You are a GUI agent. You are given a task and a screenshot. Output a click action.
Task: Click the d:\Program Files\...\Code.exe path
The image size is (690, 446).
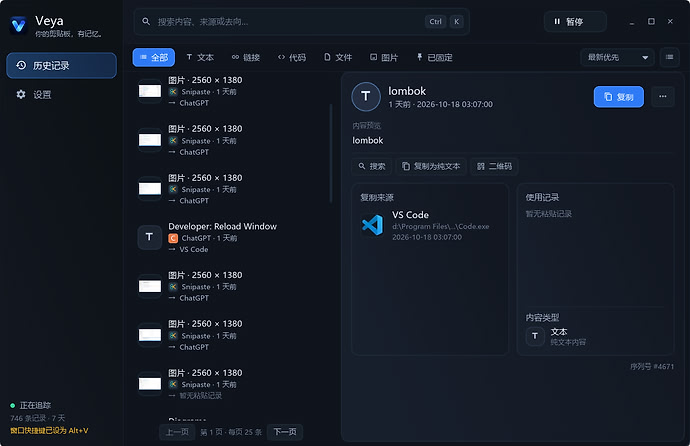click(440, 227)
